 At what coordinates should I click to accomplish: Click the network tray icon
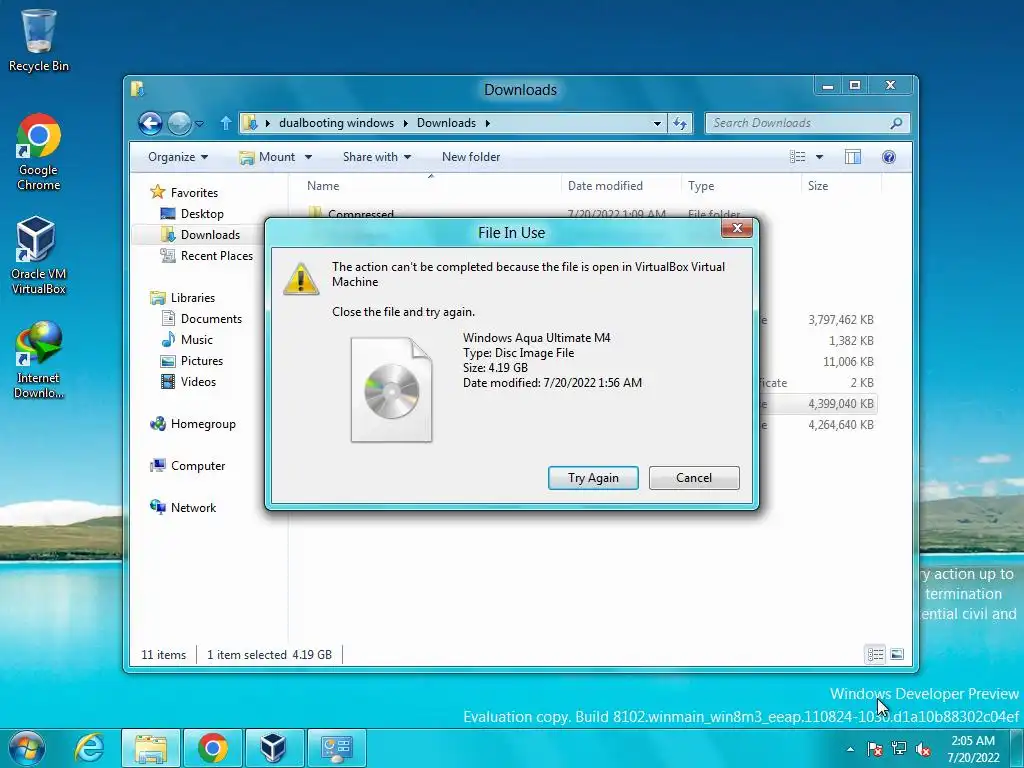coord(899,749)
